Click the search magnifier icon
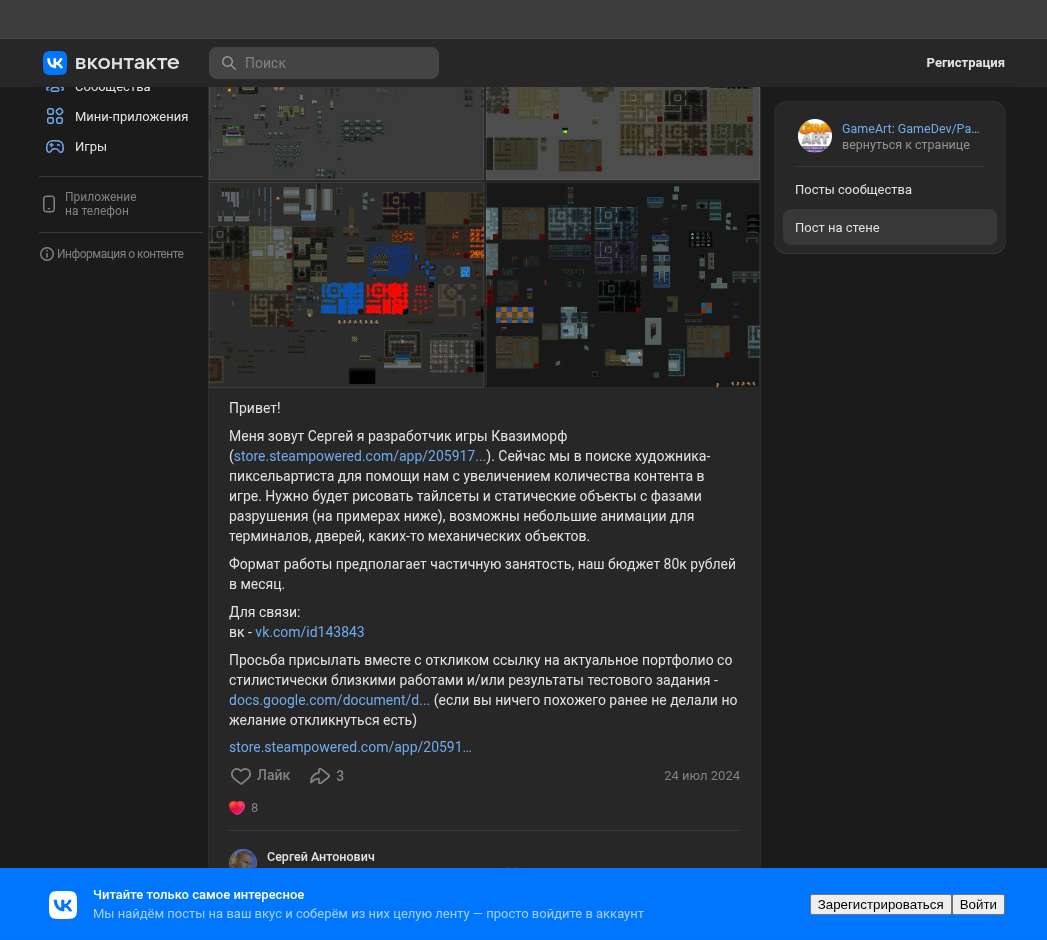The image size is (1047, 940). (228, 63)
